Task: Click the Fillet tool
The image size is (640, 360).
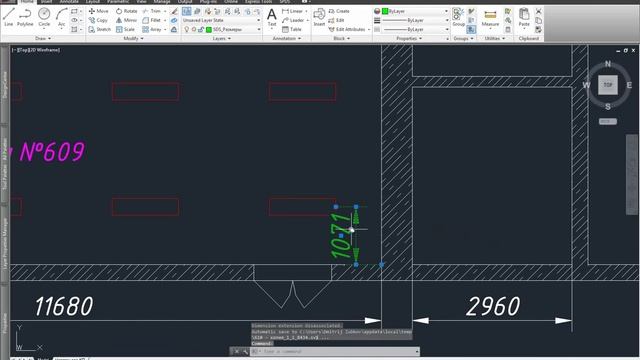Action: tap(152, 20)
